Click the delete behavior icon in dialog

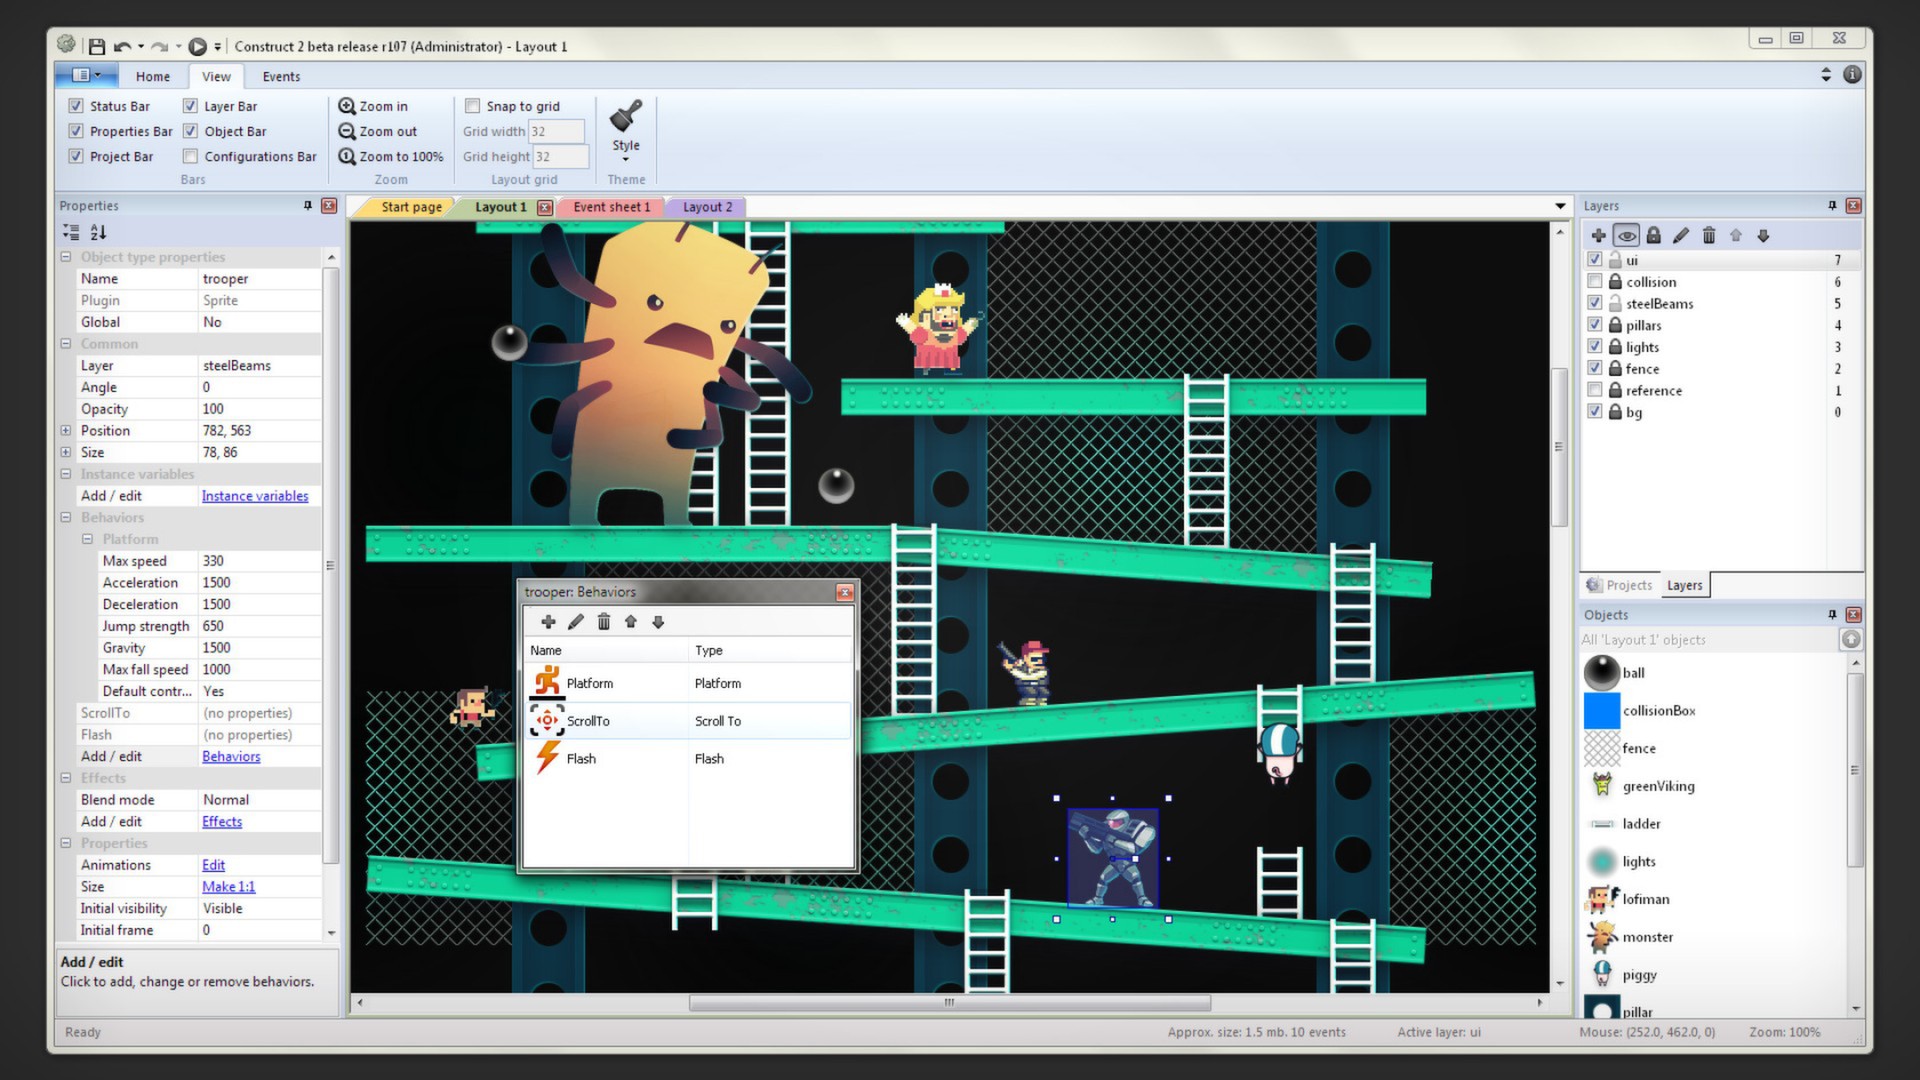(603, 622)
